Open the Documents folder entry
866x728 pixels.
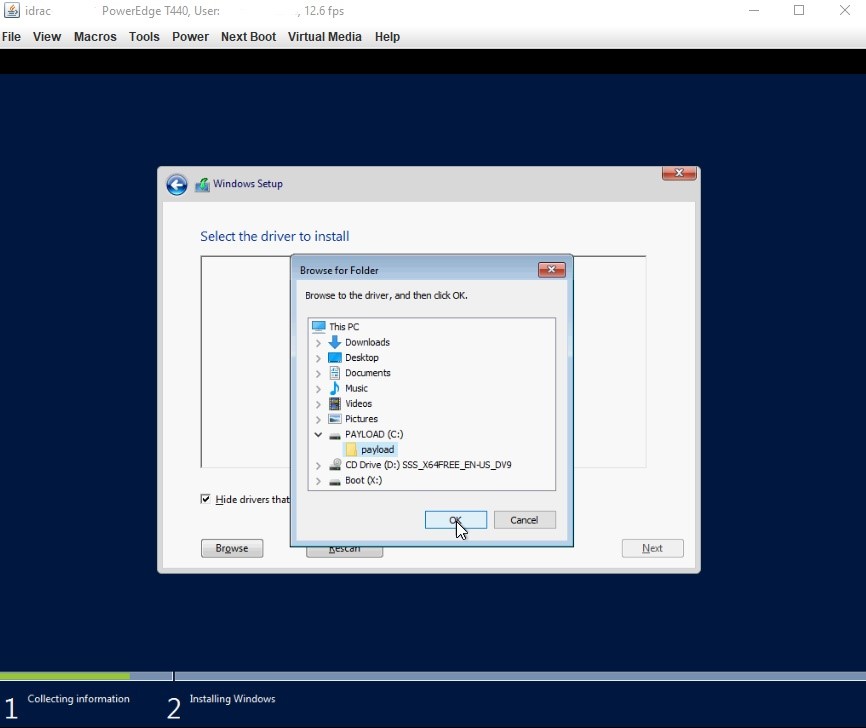362,373
